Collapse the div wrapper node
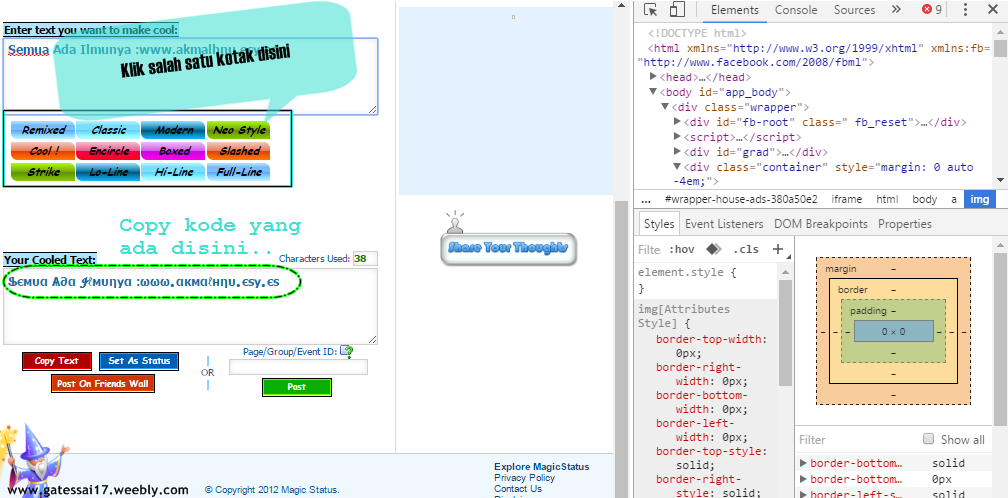This screenshot has height=498, width=1008. point(666,107)
